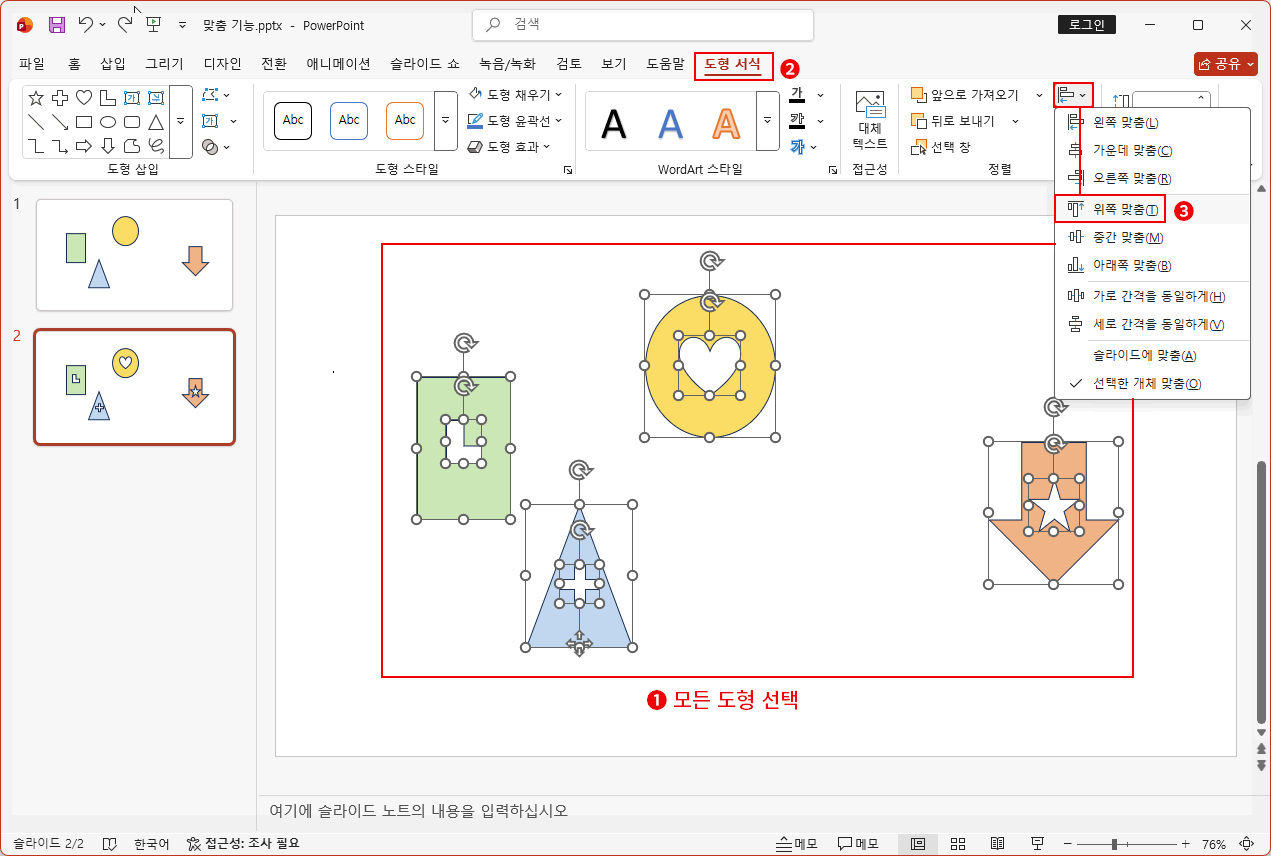Switch to the 도형 서식 ribbon tab

click(x=734, y=64)
